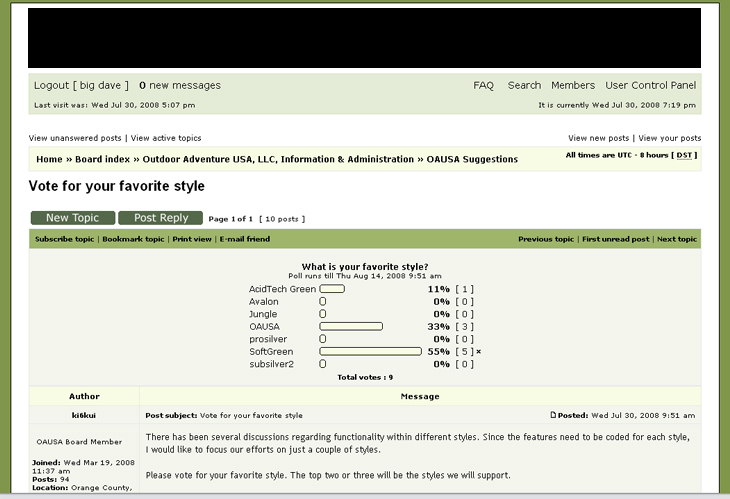Click the SoftGreen poll result bar

pos(370,352)
